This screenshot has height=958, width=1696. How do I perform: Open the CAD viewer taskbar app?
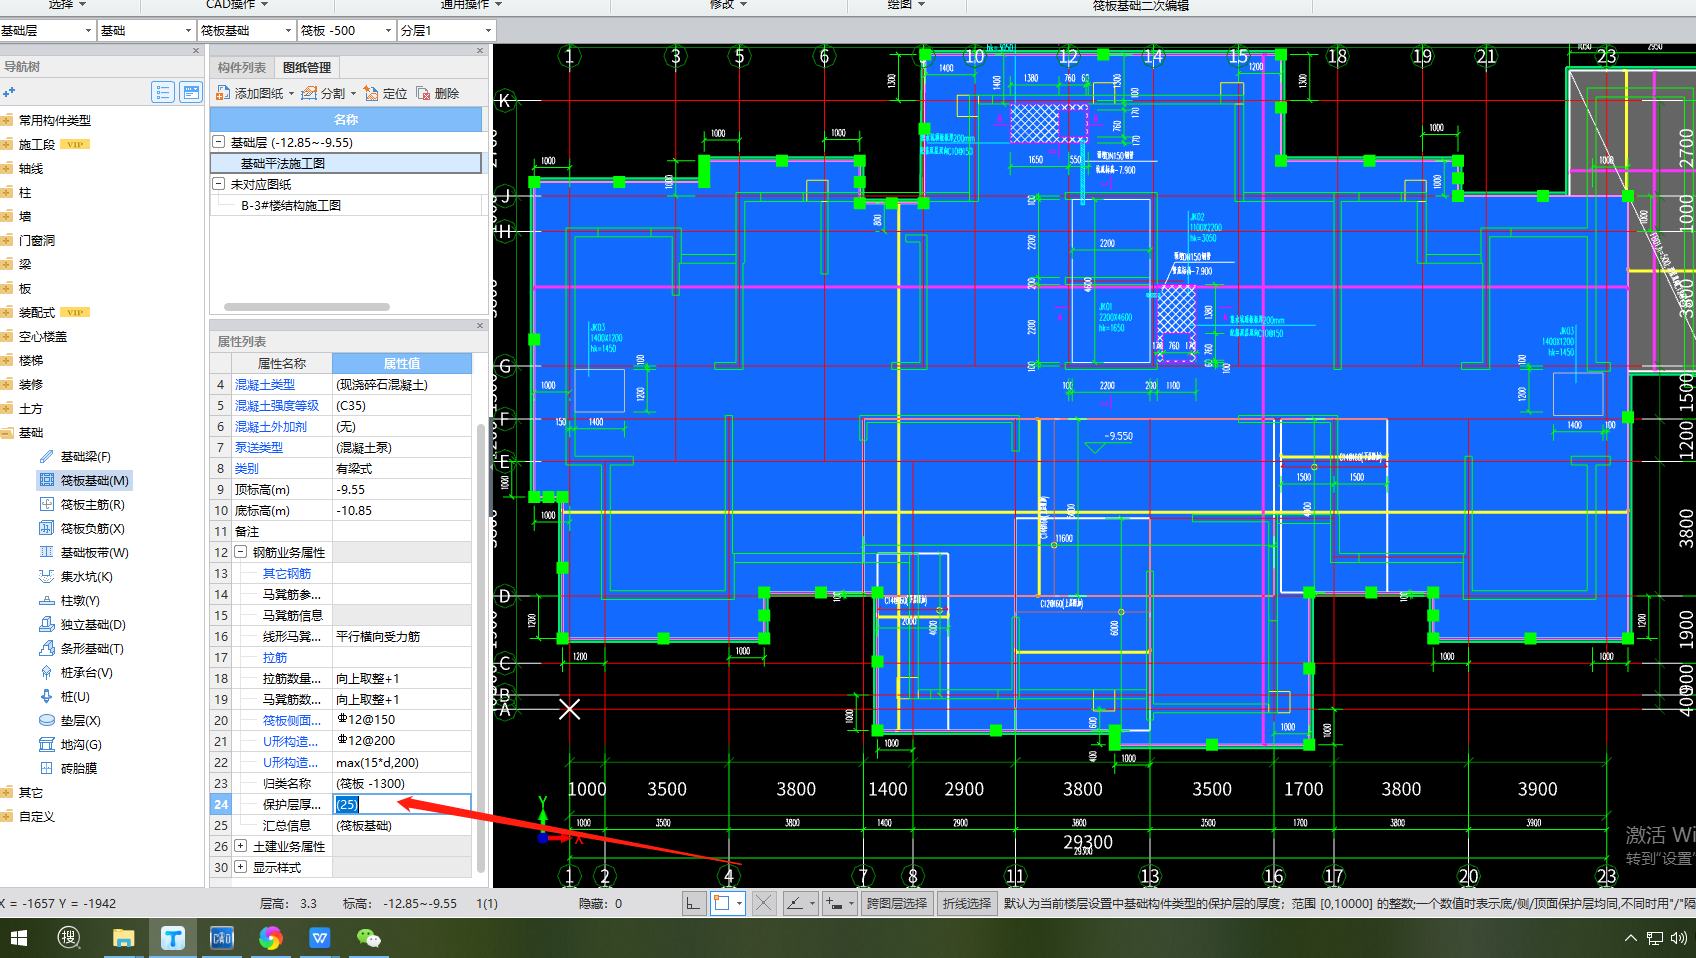point(221,938)
